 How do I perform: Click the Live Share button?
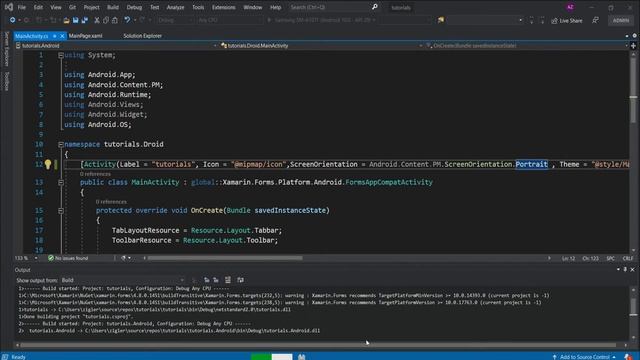[x=567, y=20]
